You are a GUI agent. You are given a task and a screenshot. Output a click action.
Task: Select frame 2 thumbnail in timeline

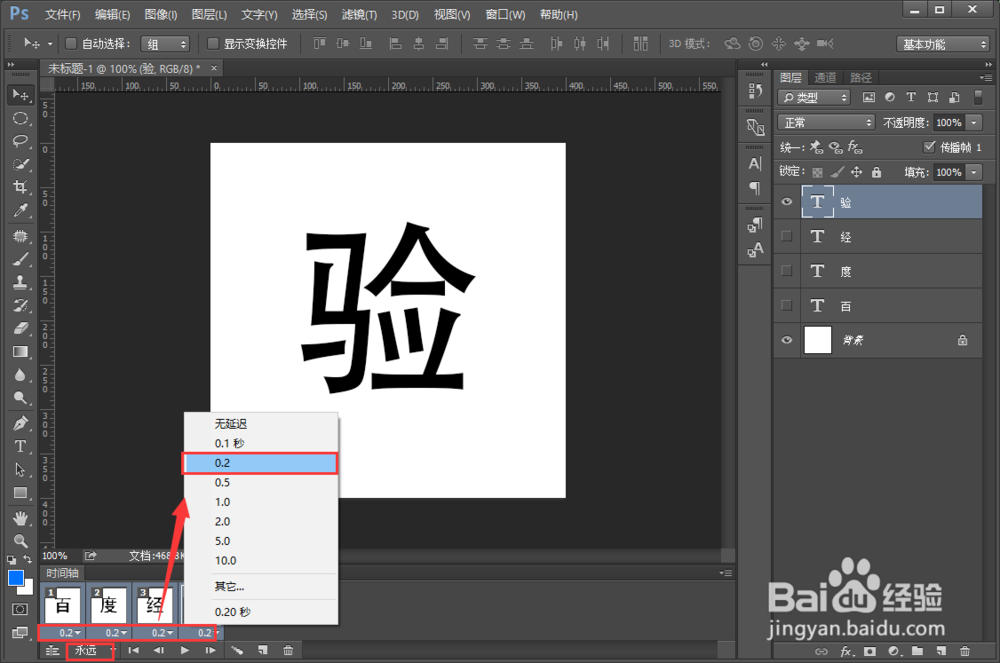(x=107, y=604)
